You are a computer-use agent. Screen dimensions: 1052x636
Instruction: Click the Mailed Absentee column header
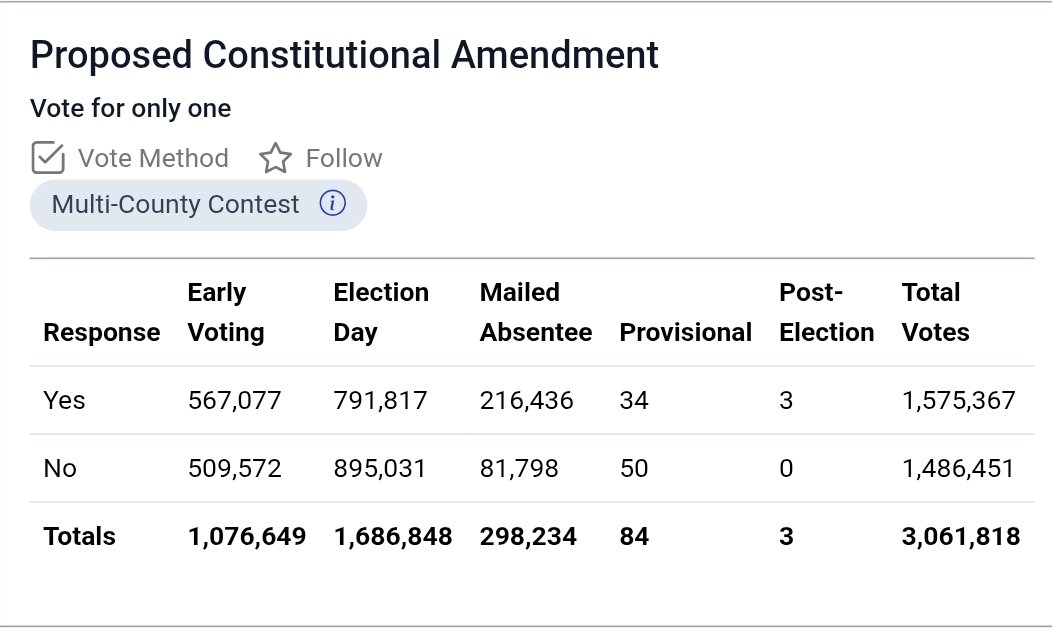click(x=536, y=313)
